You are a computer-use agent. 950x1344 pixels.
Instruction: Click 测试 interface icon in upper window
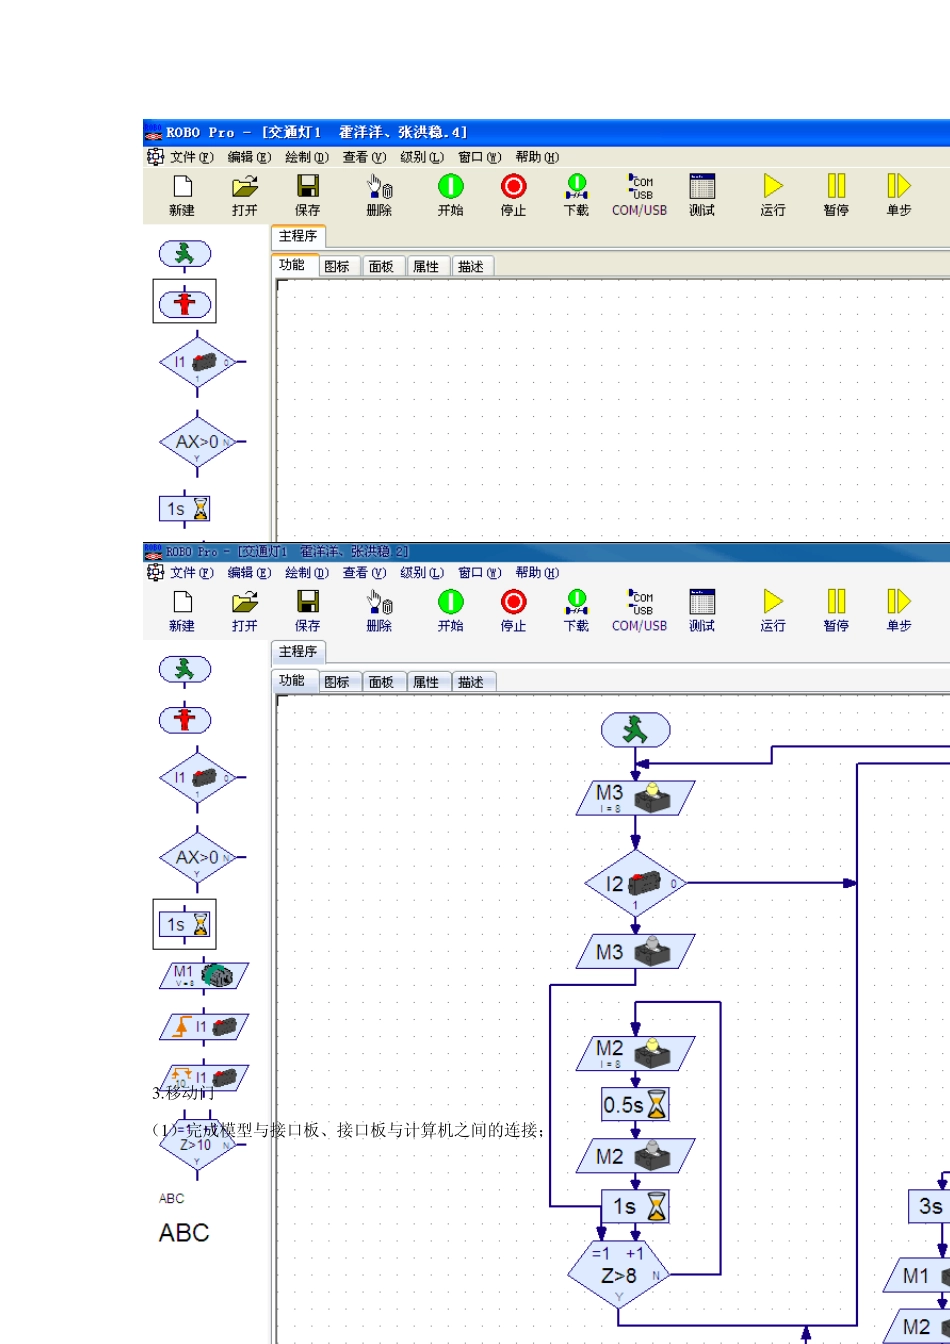tap(702, 195)
